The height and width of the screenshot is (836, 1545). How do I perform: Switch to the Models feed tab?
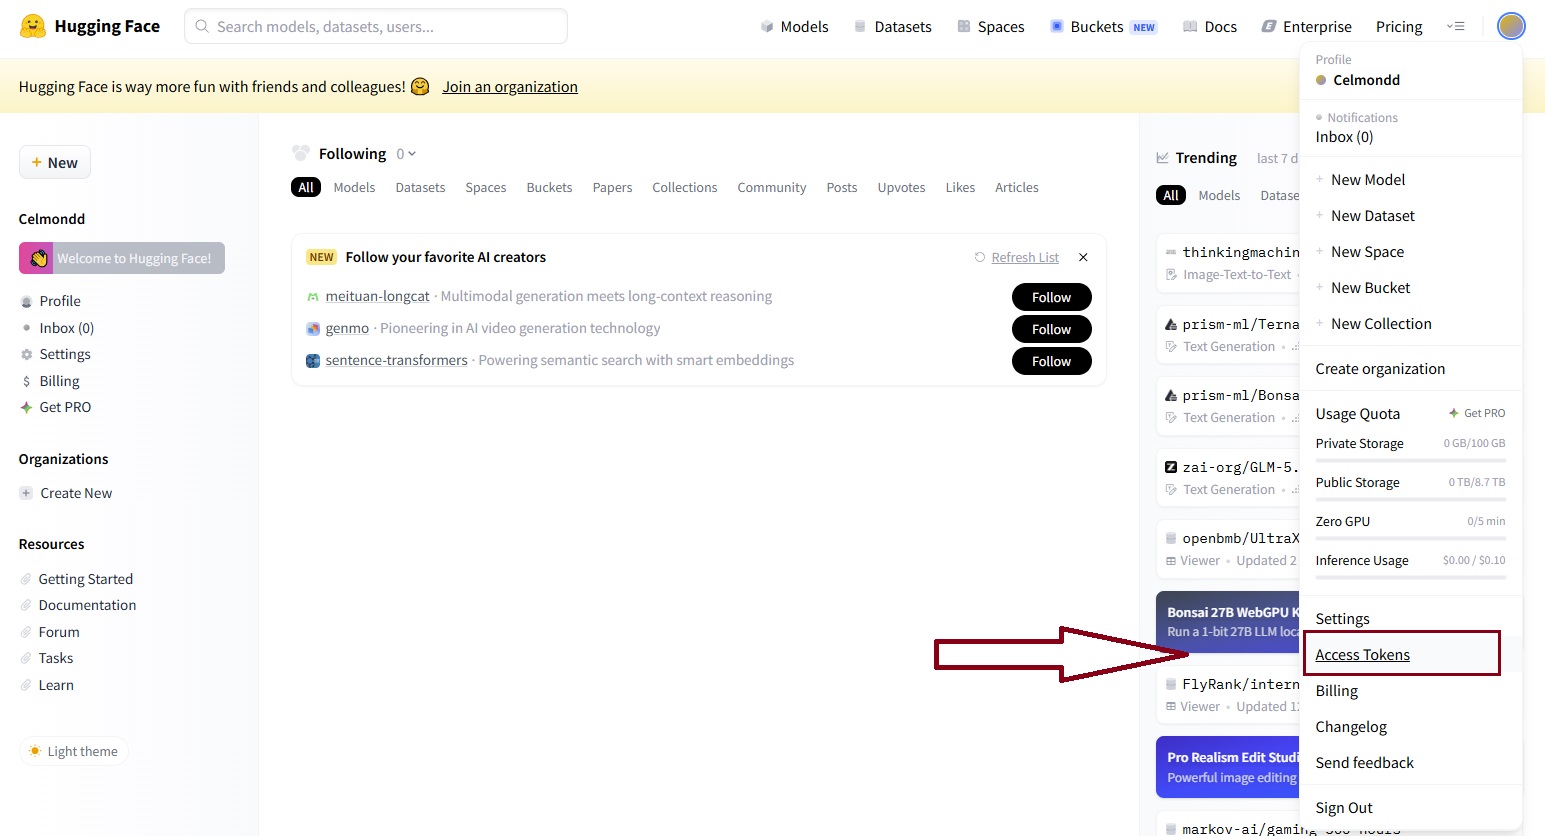354,187
